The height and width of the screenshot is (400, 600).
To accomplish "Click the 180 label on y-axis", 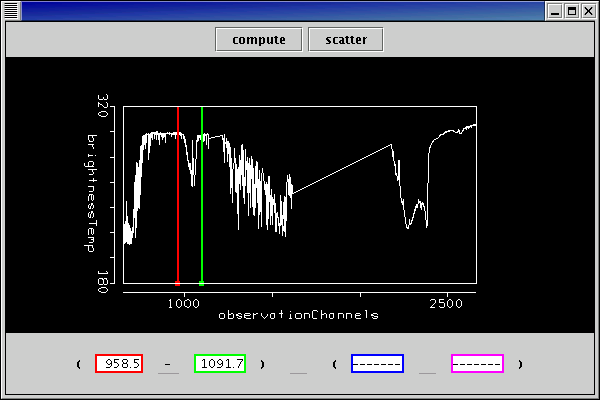I will (103, 282).
